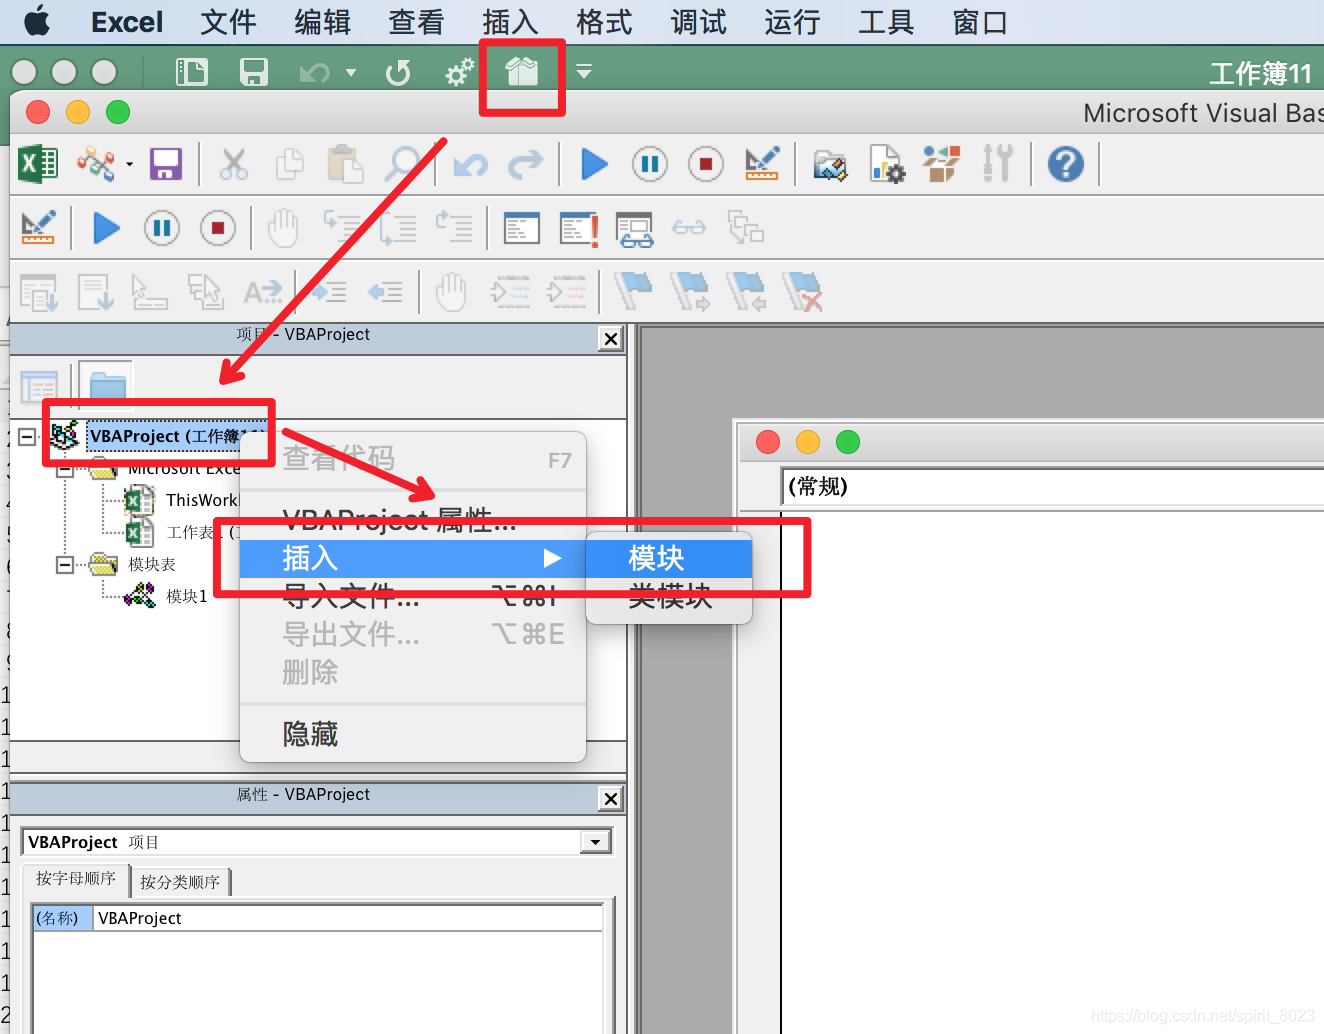Open the Apple menu
The width and height of the screenshot is (1324, 1034).
click(37, 21)
